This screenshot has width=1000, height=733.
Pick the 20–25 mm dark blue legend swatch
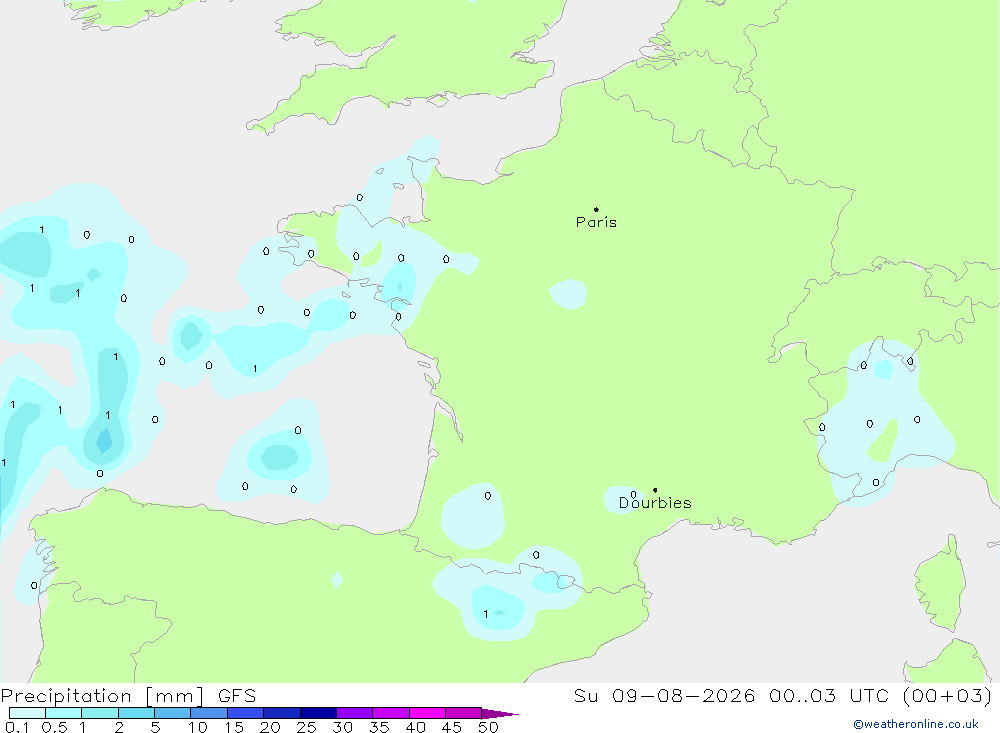coord(281,713)
